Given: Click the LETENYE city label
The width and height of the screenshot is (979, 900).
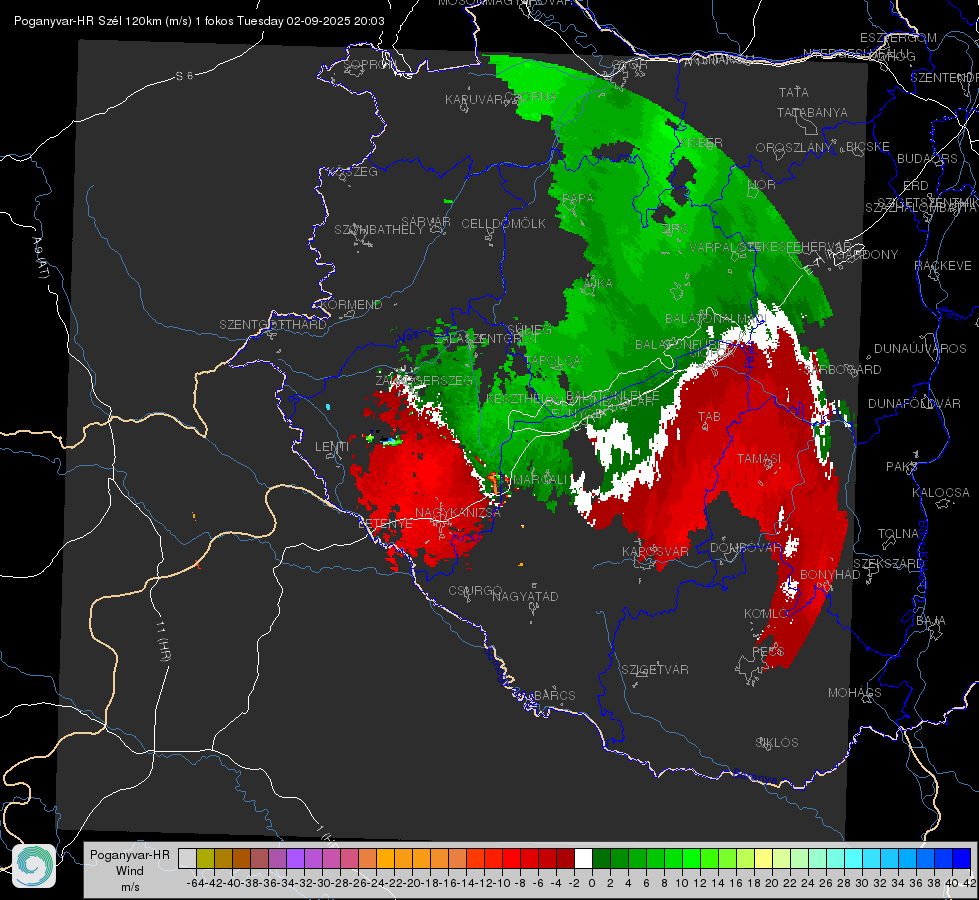Looking at the screenshot, I should click(385, 524).
